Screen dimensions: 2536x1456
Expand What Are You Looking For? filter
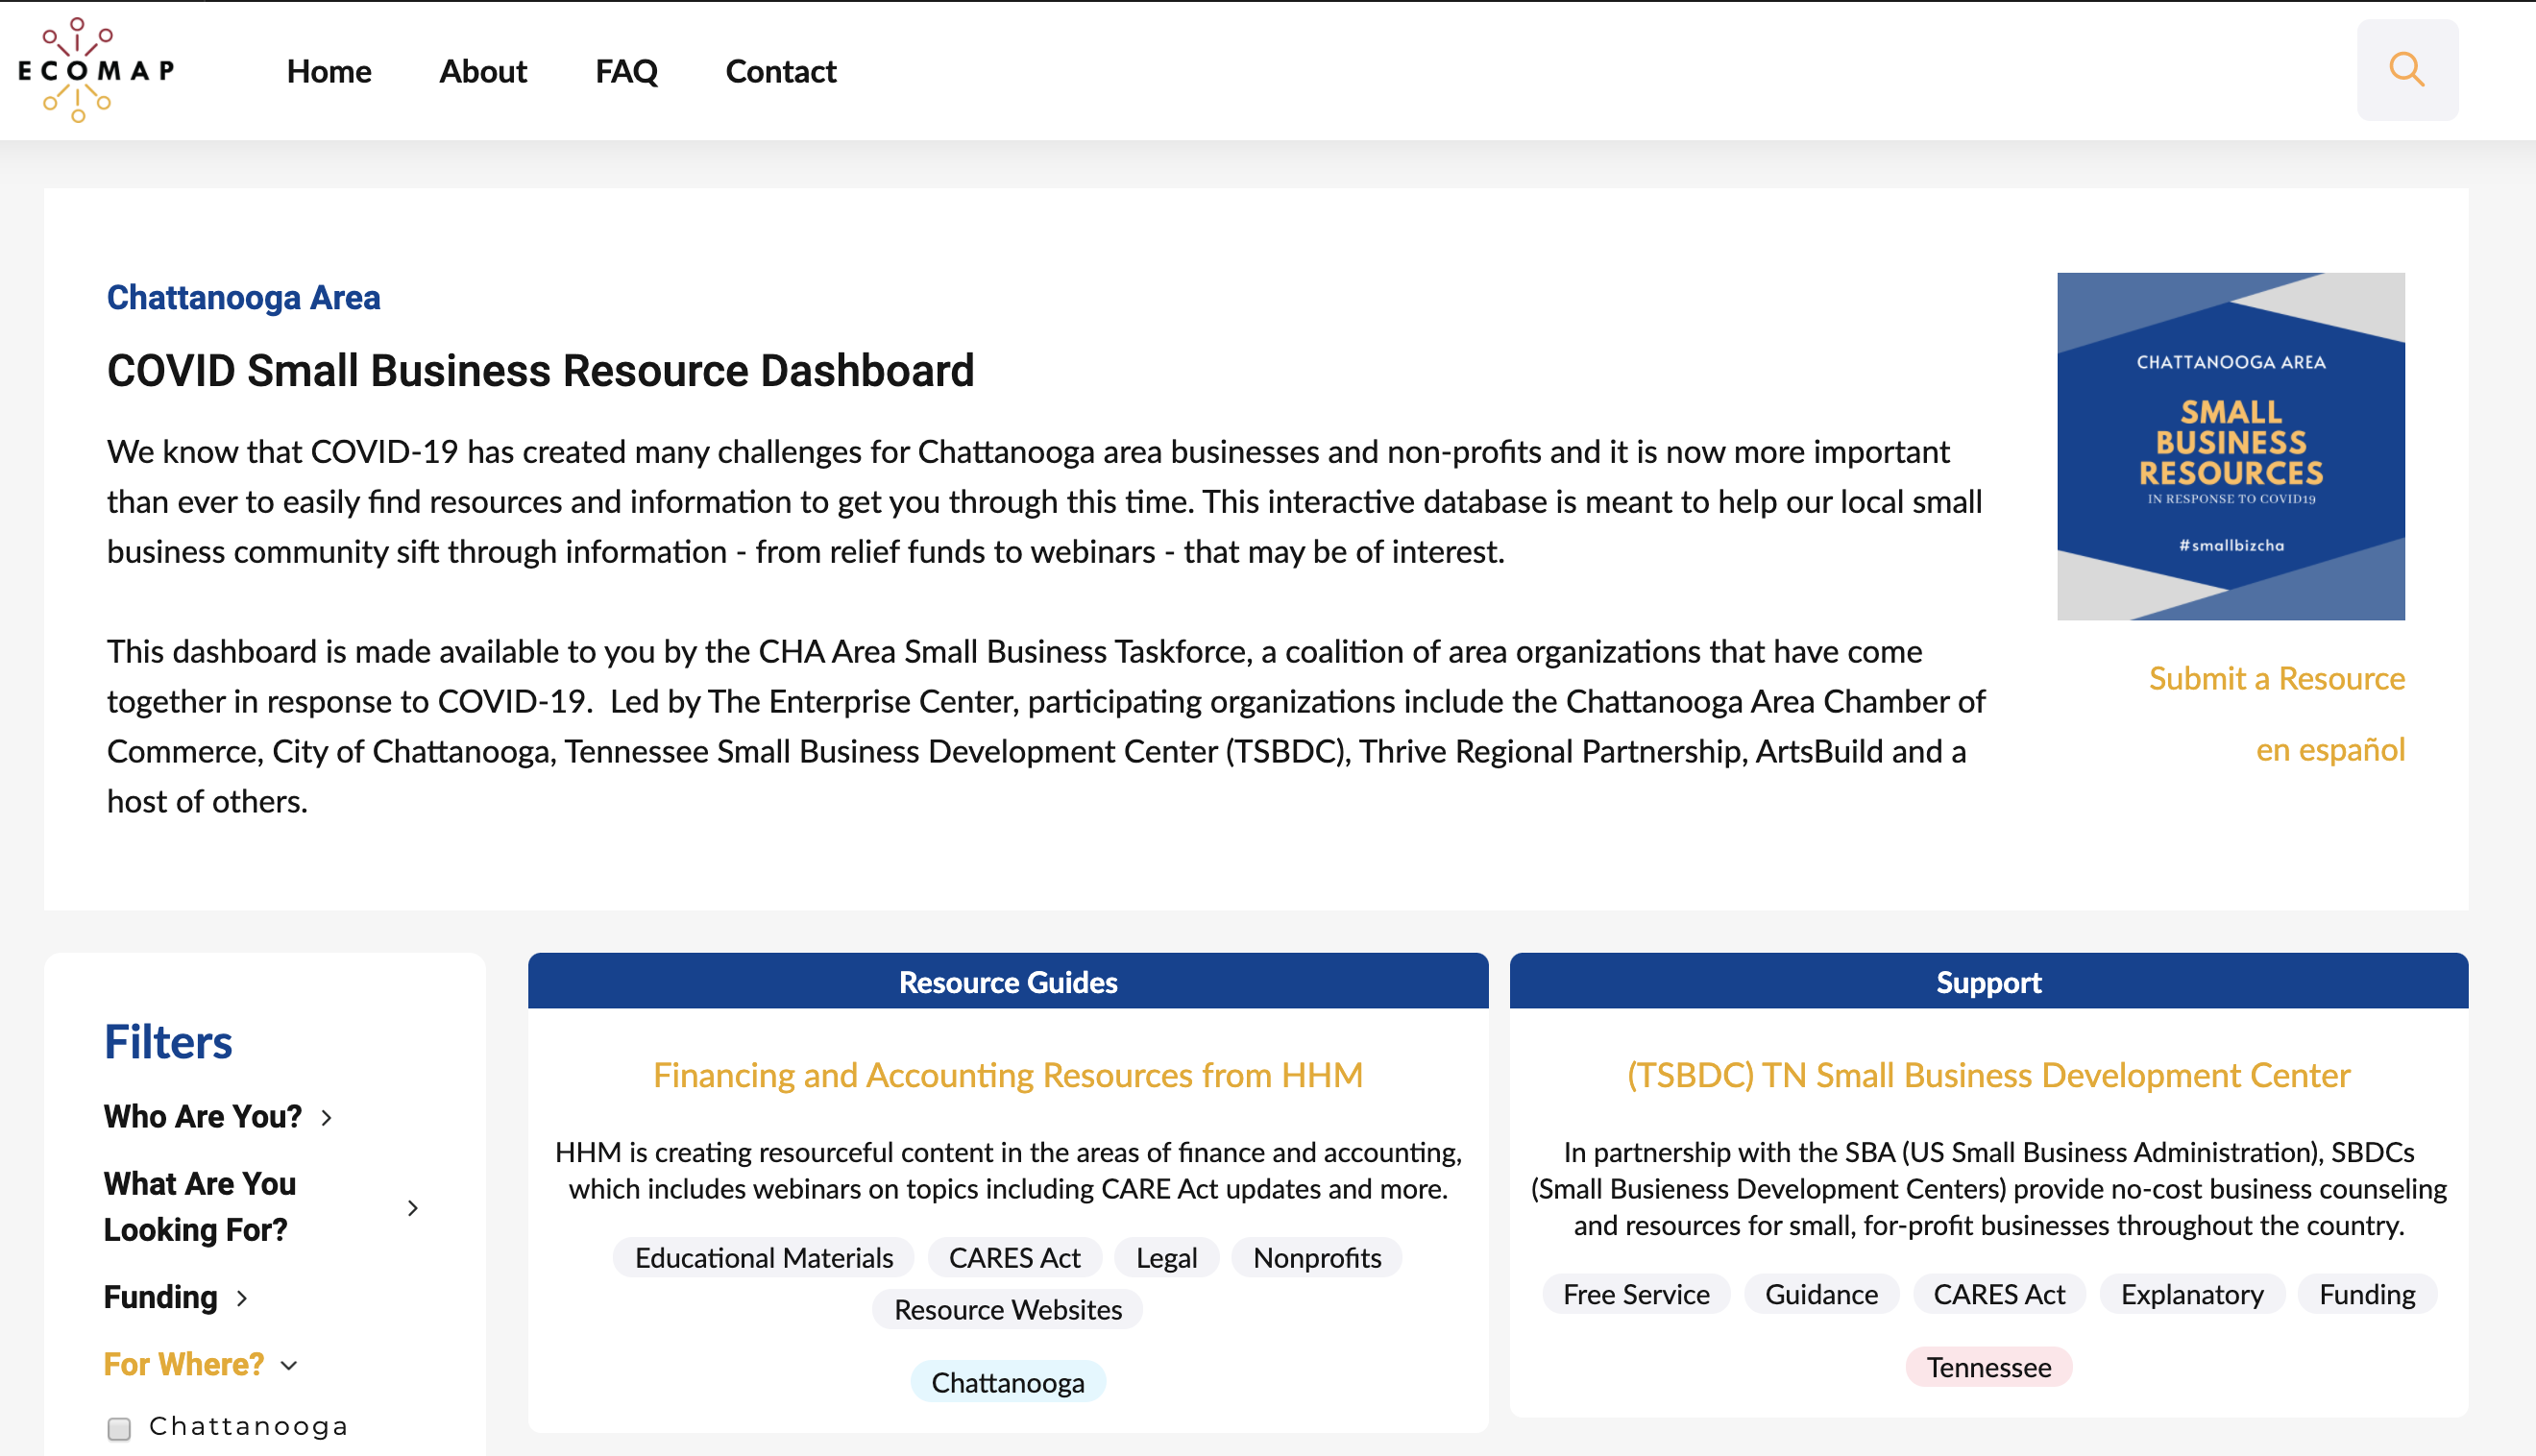[x=261, y=1206]
